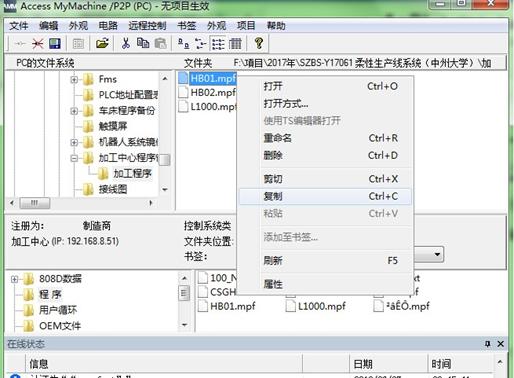Expand the Fms folder node

(74, 80)
